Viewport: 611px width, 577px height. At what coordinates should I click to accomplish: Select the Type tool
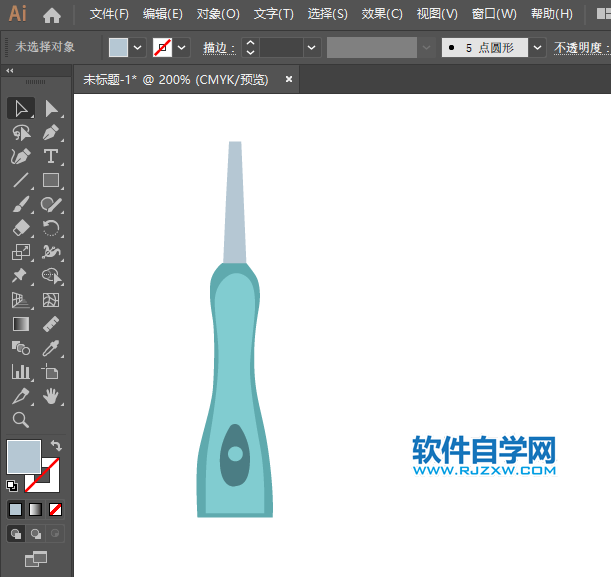(51, 157)
